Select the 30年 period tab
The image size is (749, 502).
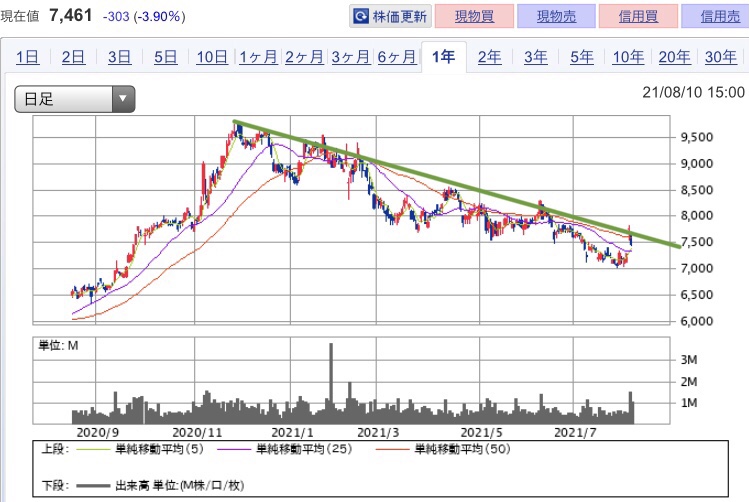pos(720,57)
